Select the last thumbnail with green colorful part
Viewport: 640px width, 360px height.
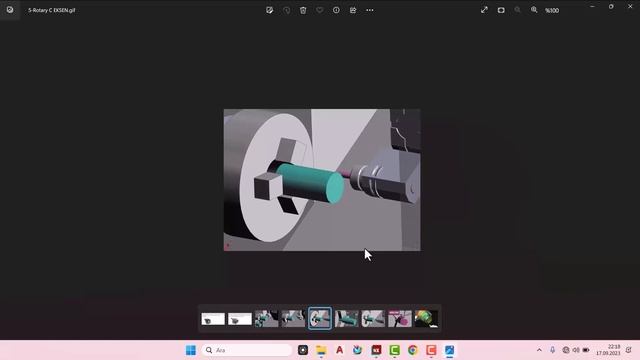coord(426,318)
